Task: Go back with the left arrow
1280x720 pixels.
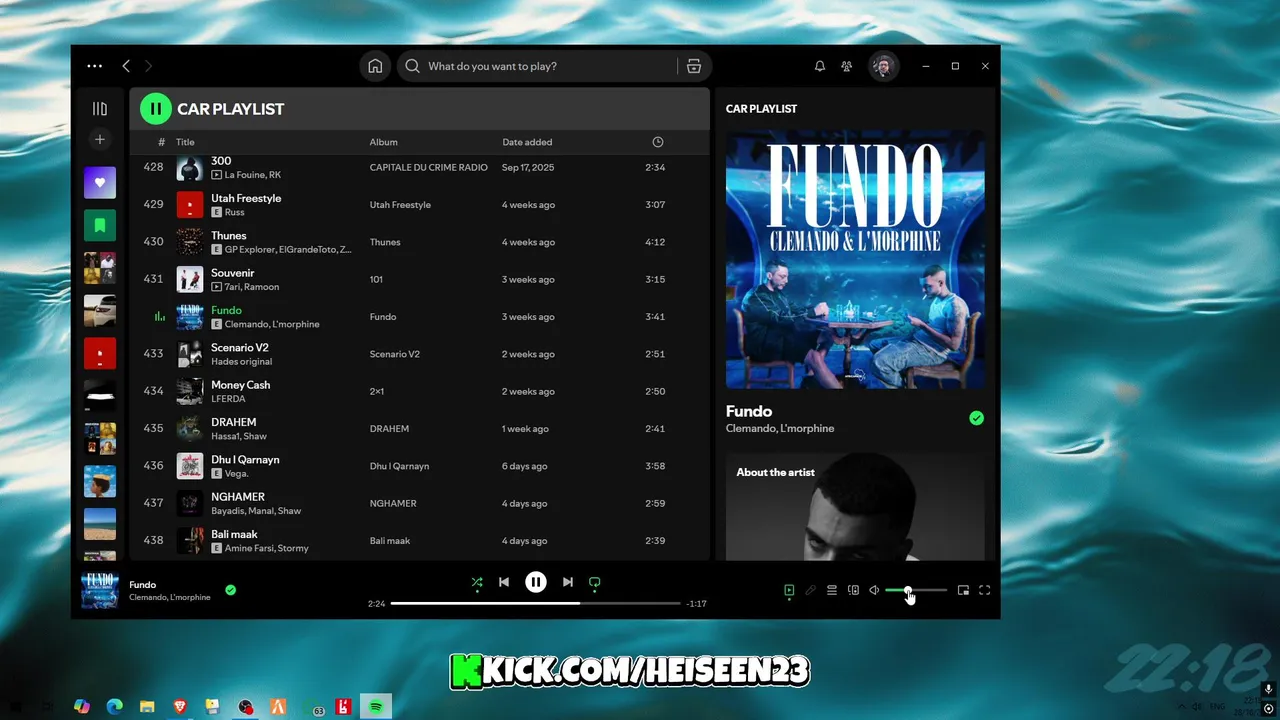Action: click(x=126, y=66)
